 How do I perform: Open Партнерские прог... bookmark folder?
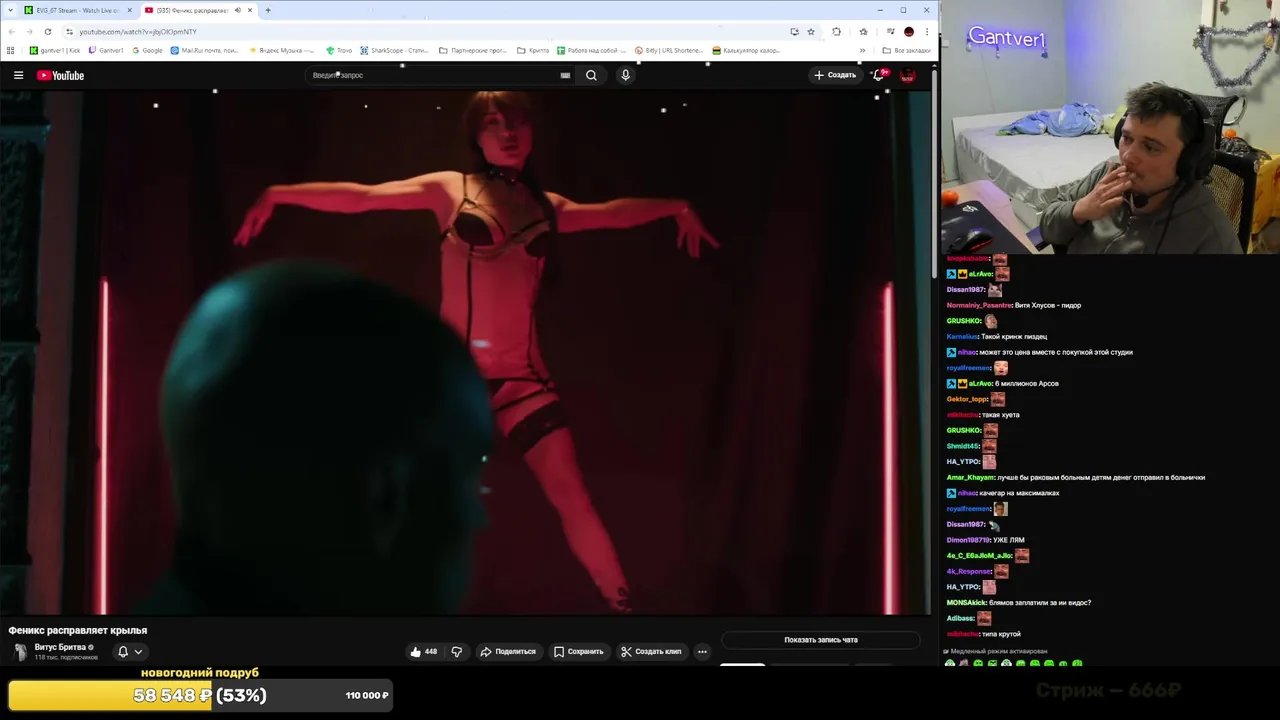[x=474, y=50]
